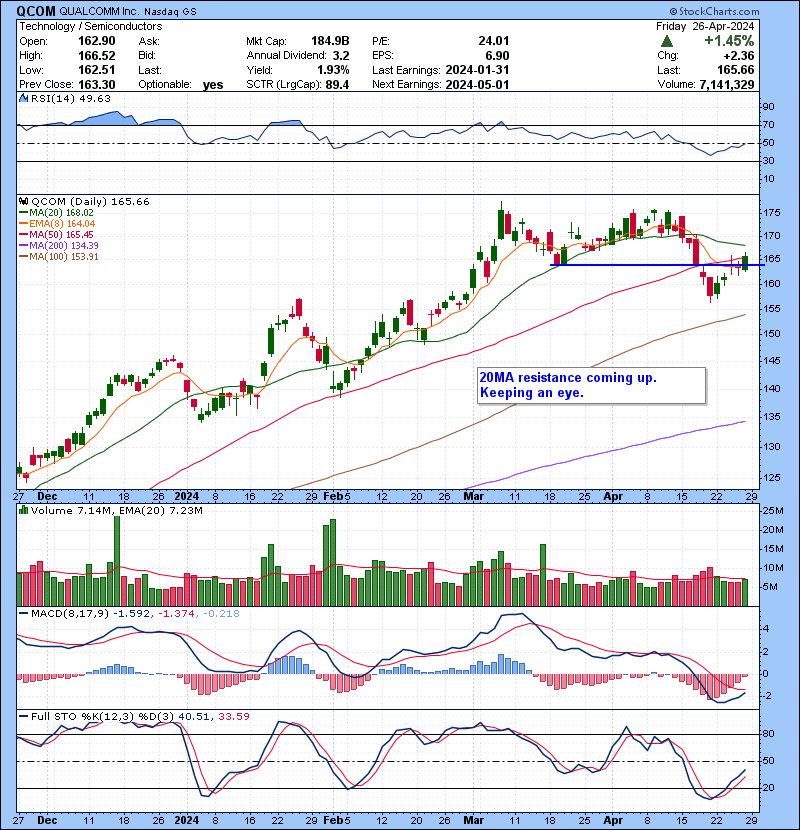The height and width of the screenshot is (830, 800).
Task: Click the QCOM (Daily) 165.66 chart label
Action: 90,202
